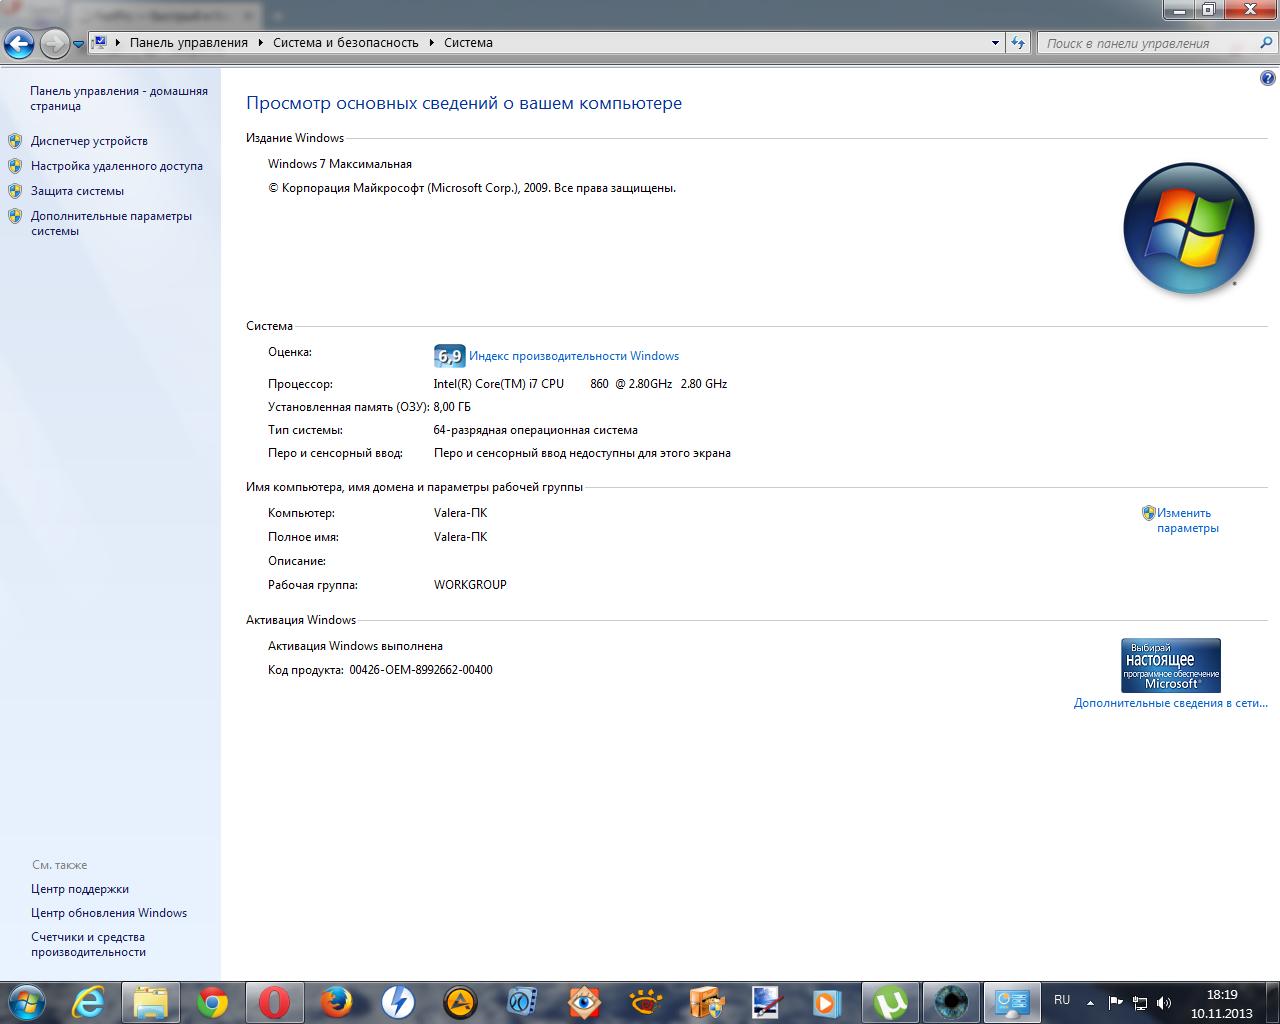Screen dimensions: 1280x1024
Task: Expand arrow before Панель управления breadcrumb
Action: [x=119, y=43]
